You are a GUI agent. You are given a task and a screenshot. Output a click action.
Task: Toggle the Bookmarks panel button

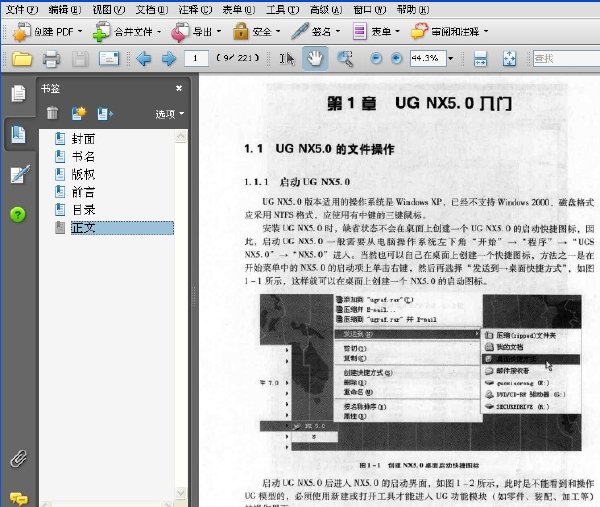pyautogui.click(x=18, y=134)
